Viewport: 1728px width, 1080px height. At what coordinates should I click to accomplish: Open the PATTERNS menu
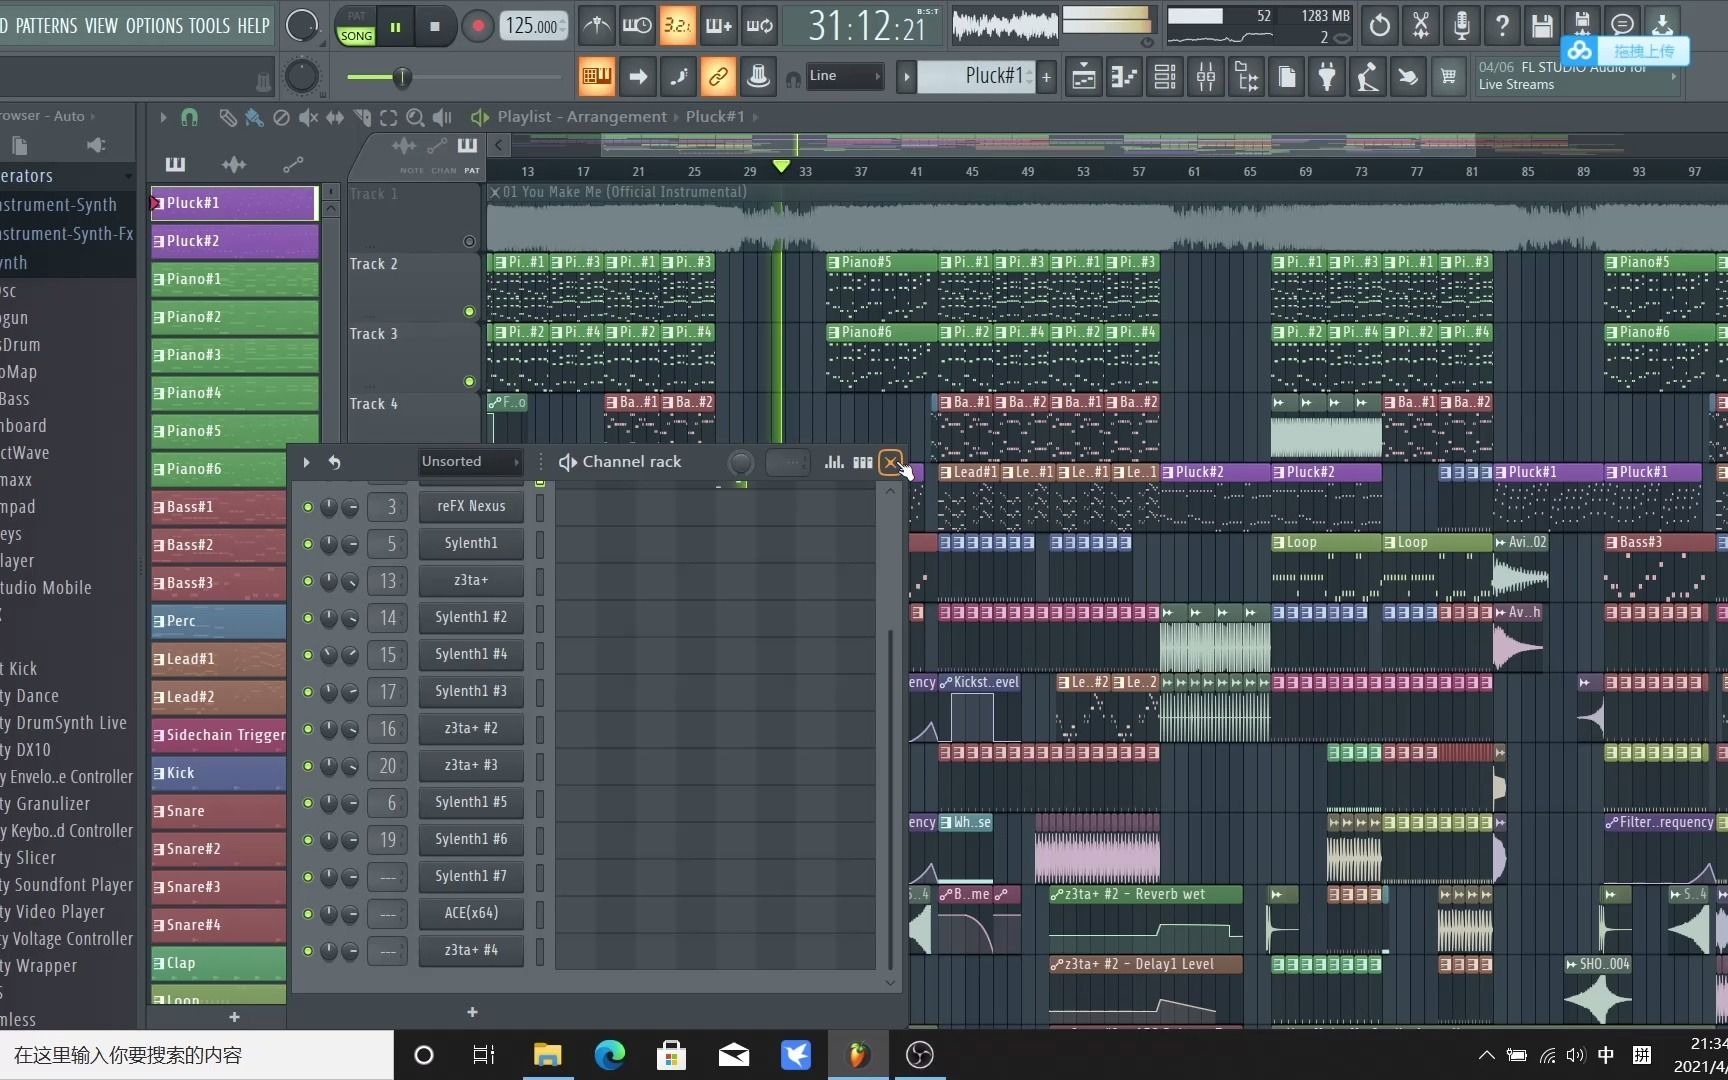coord(45,26)
